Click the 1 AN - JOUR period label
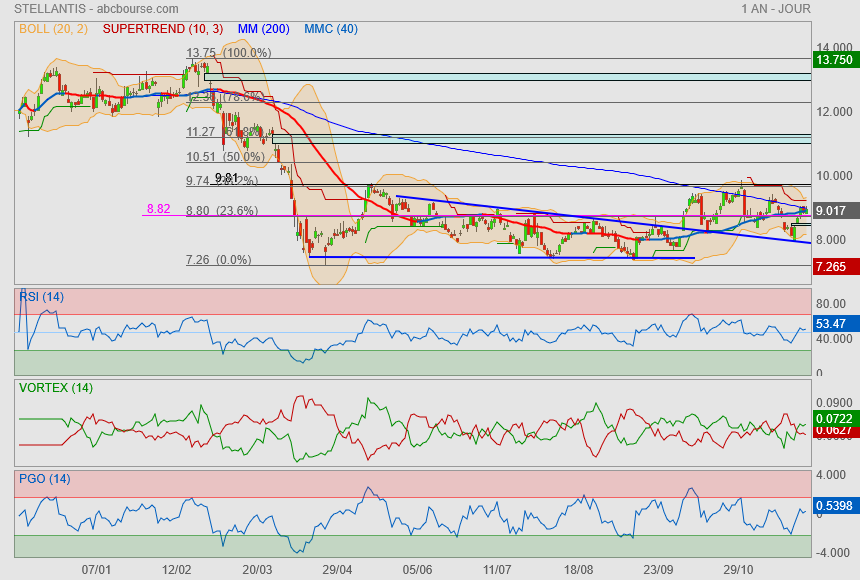This screenshot has height=580, width=860. pyautogui.click(x=776, y=9)
